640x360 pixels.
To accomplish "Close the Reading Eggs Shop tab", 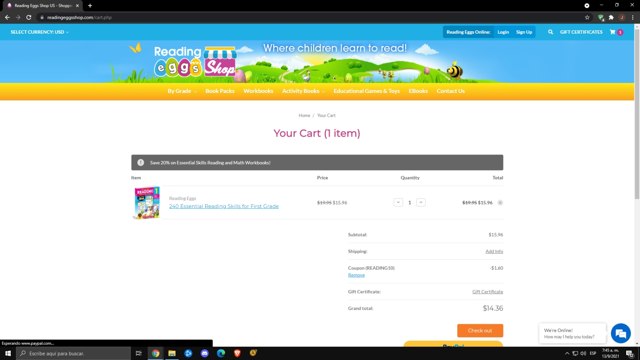I will tap(77, 6).
